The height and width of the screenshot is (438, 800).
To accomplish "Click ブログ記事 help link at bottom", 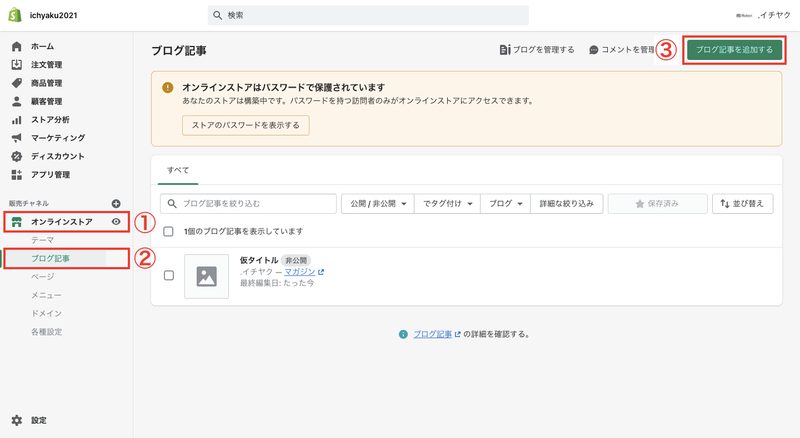I will [x=433, y=334].
